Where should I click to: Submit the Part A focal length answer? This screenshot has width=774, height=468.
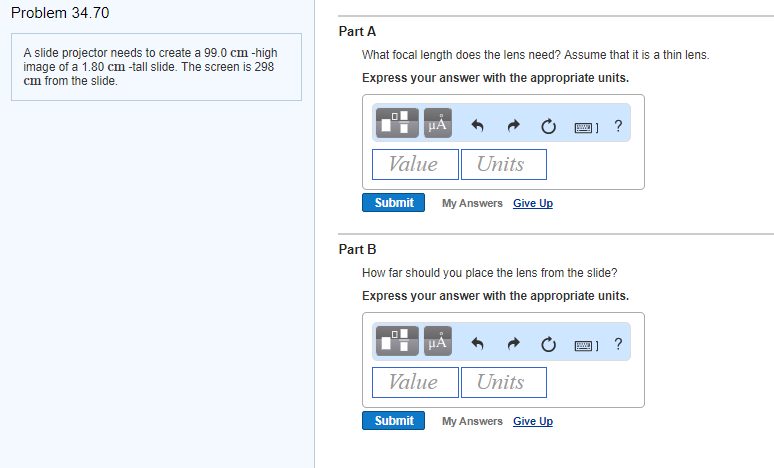point(393,203)
